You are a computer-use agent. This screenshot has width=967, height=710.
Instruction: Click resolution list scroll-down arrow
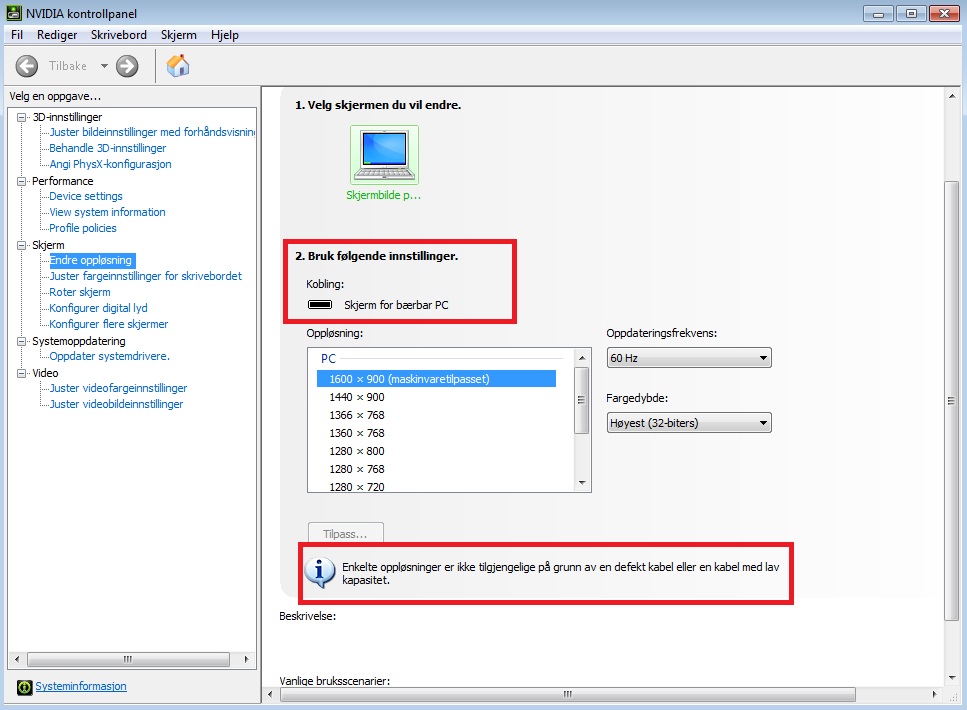point(582,483)
